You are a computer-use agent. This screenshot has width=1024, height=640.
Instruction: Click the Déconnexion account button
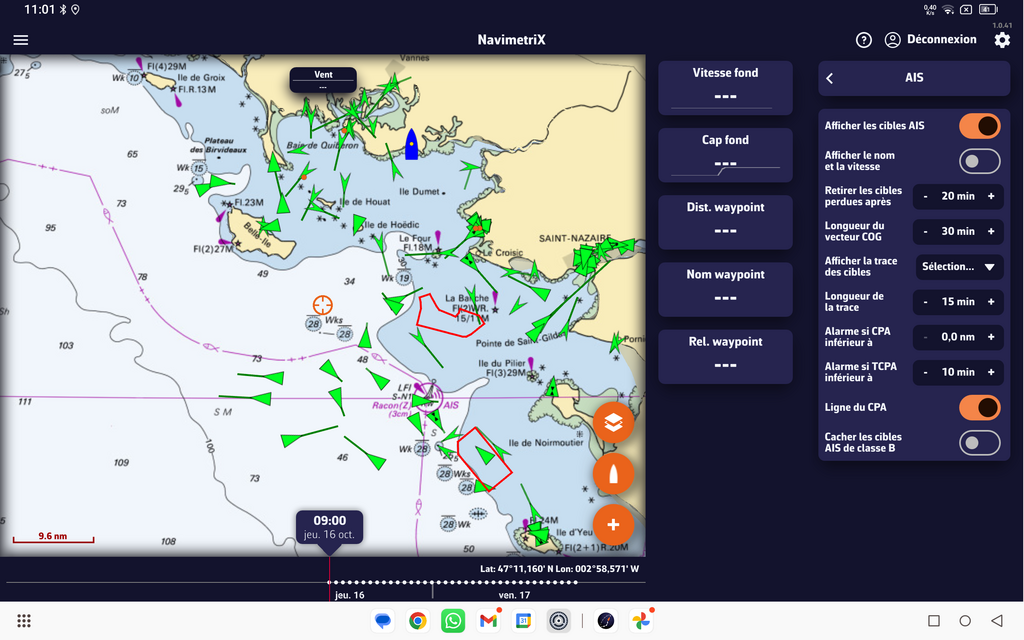click(930, 40)
